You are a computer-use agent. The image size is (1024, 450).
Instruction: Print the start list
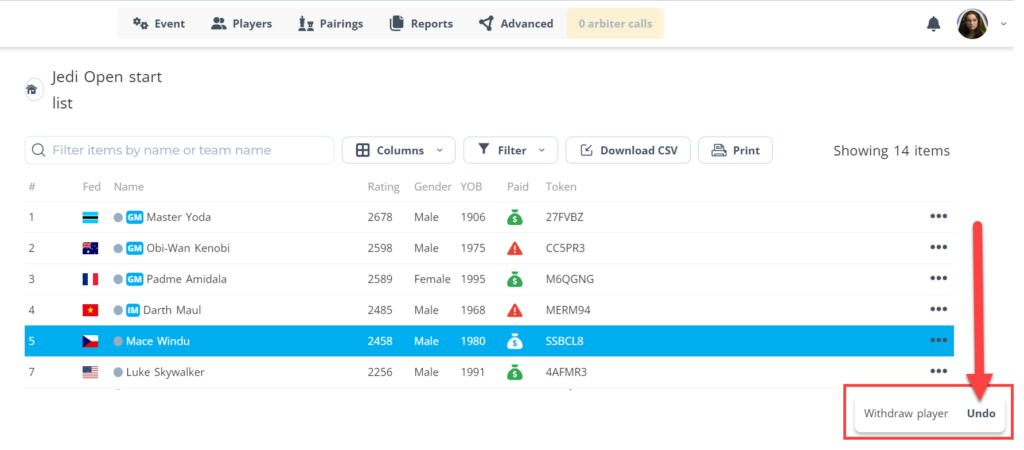[x=735, y=150]
